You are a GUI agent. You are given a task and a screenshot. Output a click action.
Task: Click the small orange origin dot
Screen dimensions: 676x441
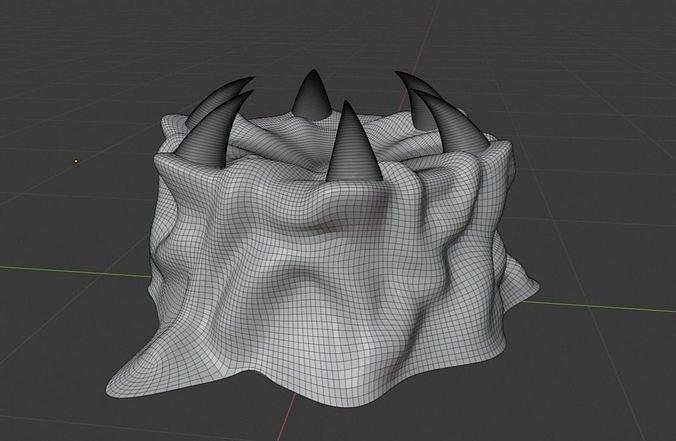pyautogui.click(x=76, y=161)
